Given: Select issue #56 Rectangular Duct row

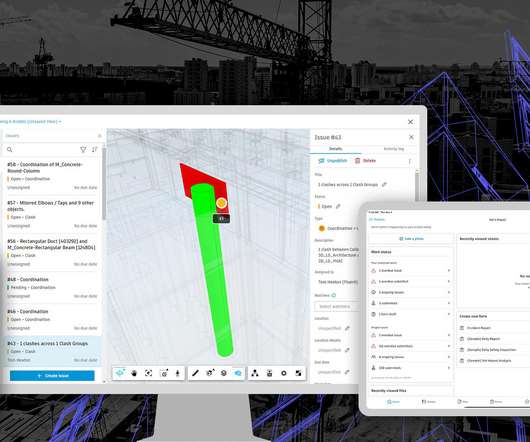Looking at the screenshot, I should [52, 252].
